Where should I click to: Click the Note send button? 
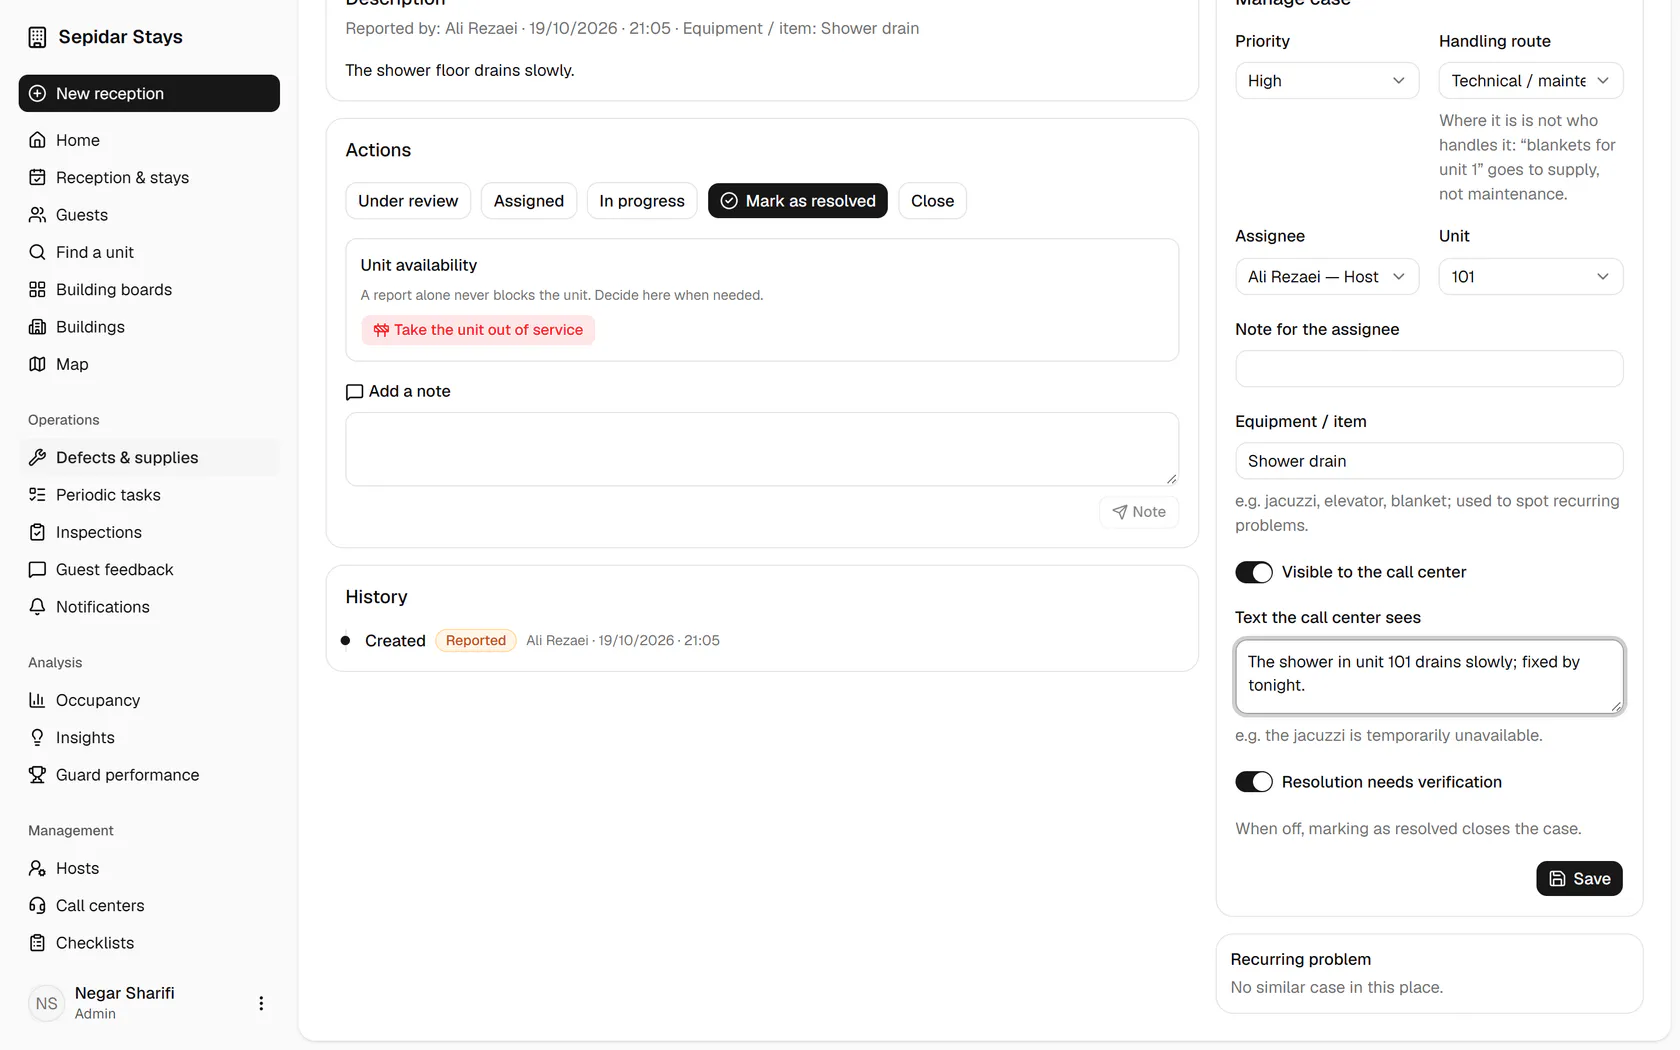click(x=1139, y=512)
